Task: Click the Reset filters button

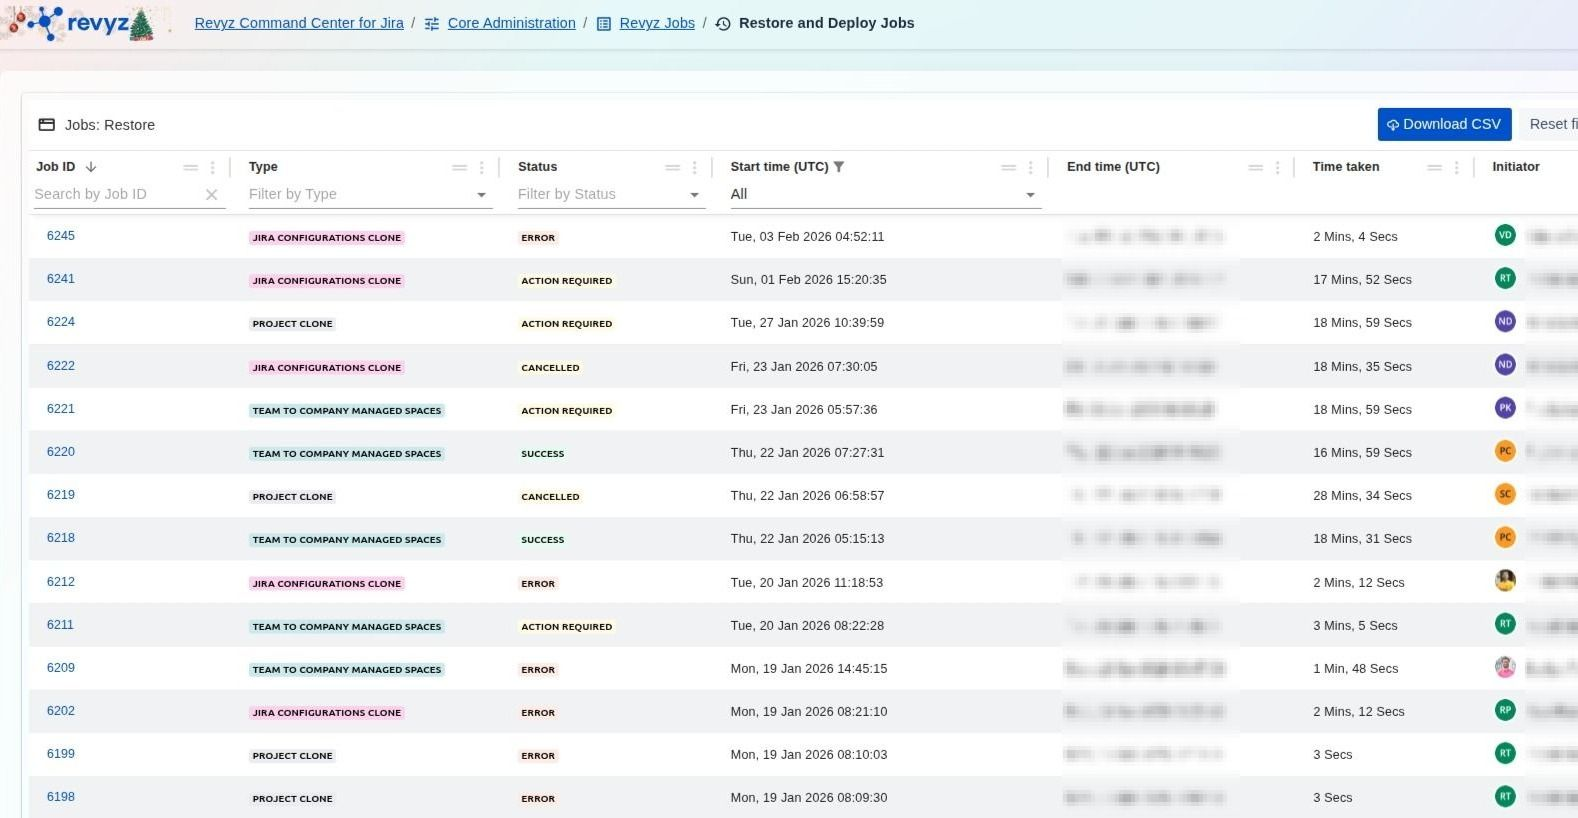Action: 1552,124
